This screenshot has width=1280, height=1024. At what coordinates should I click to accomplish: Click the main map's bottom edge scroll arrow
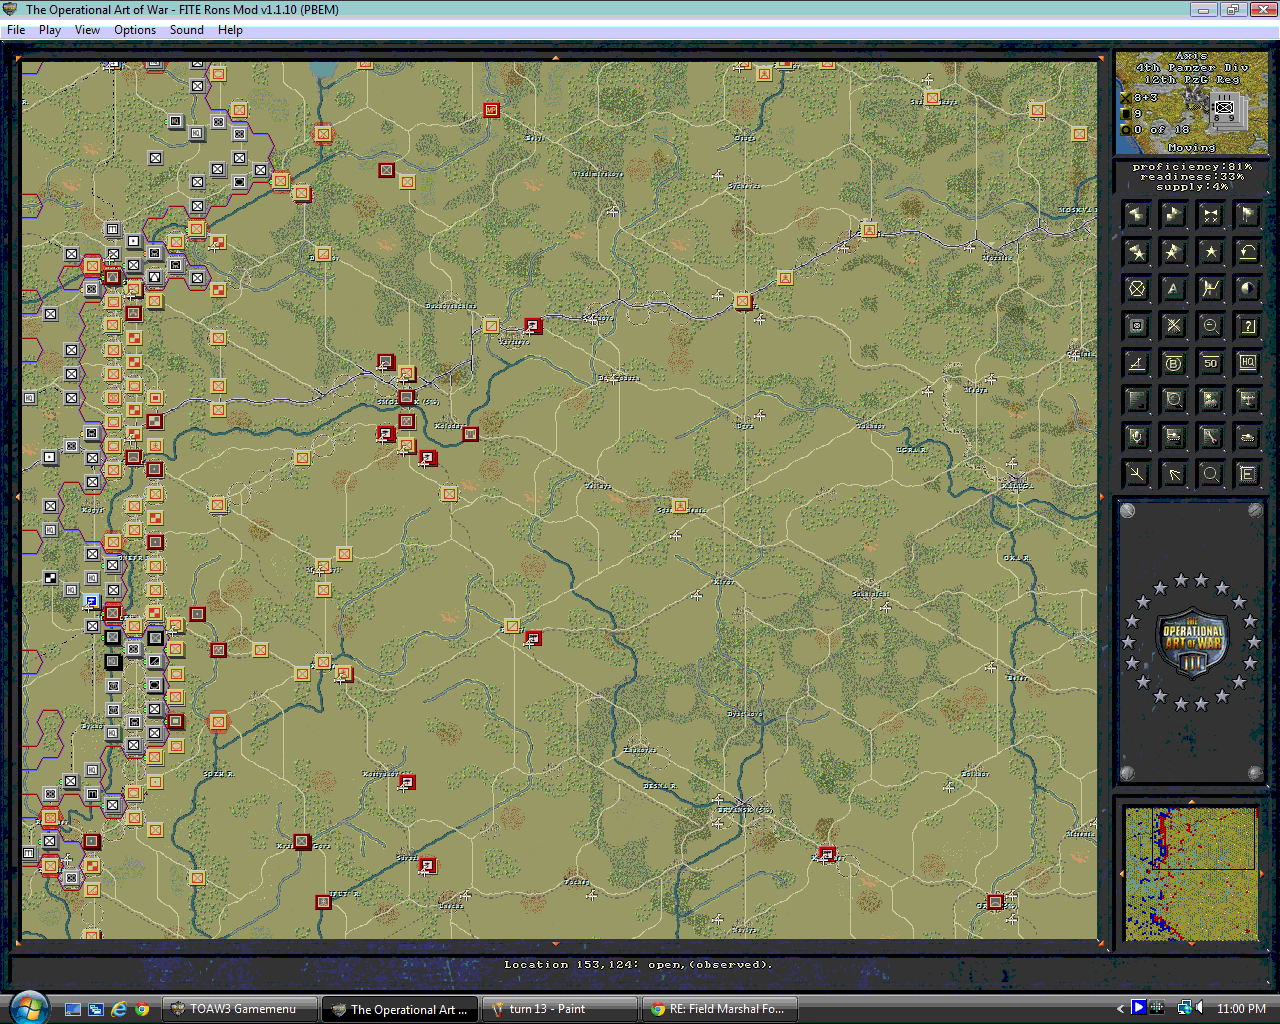click(556, 943)
